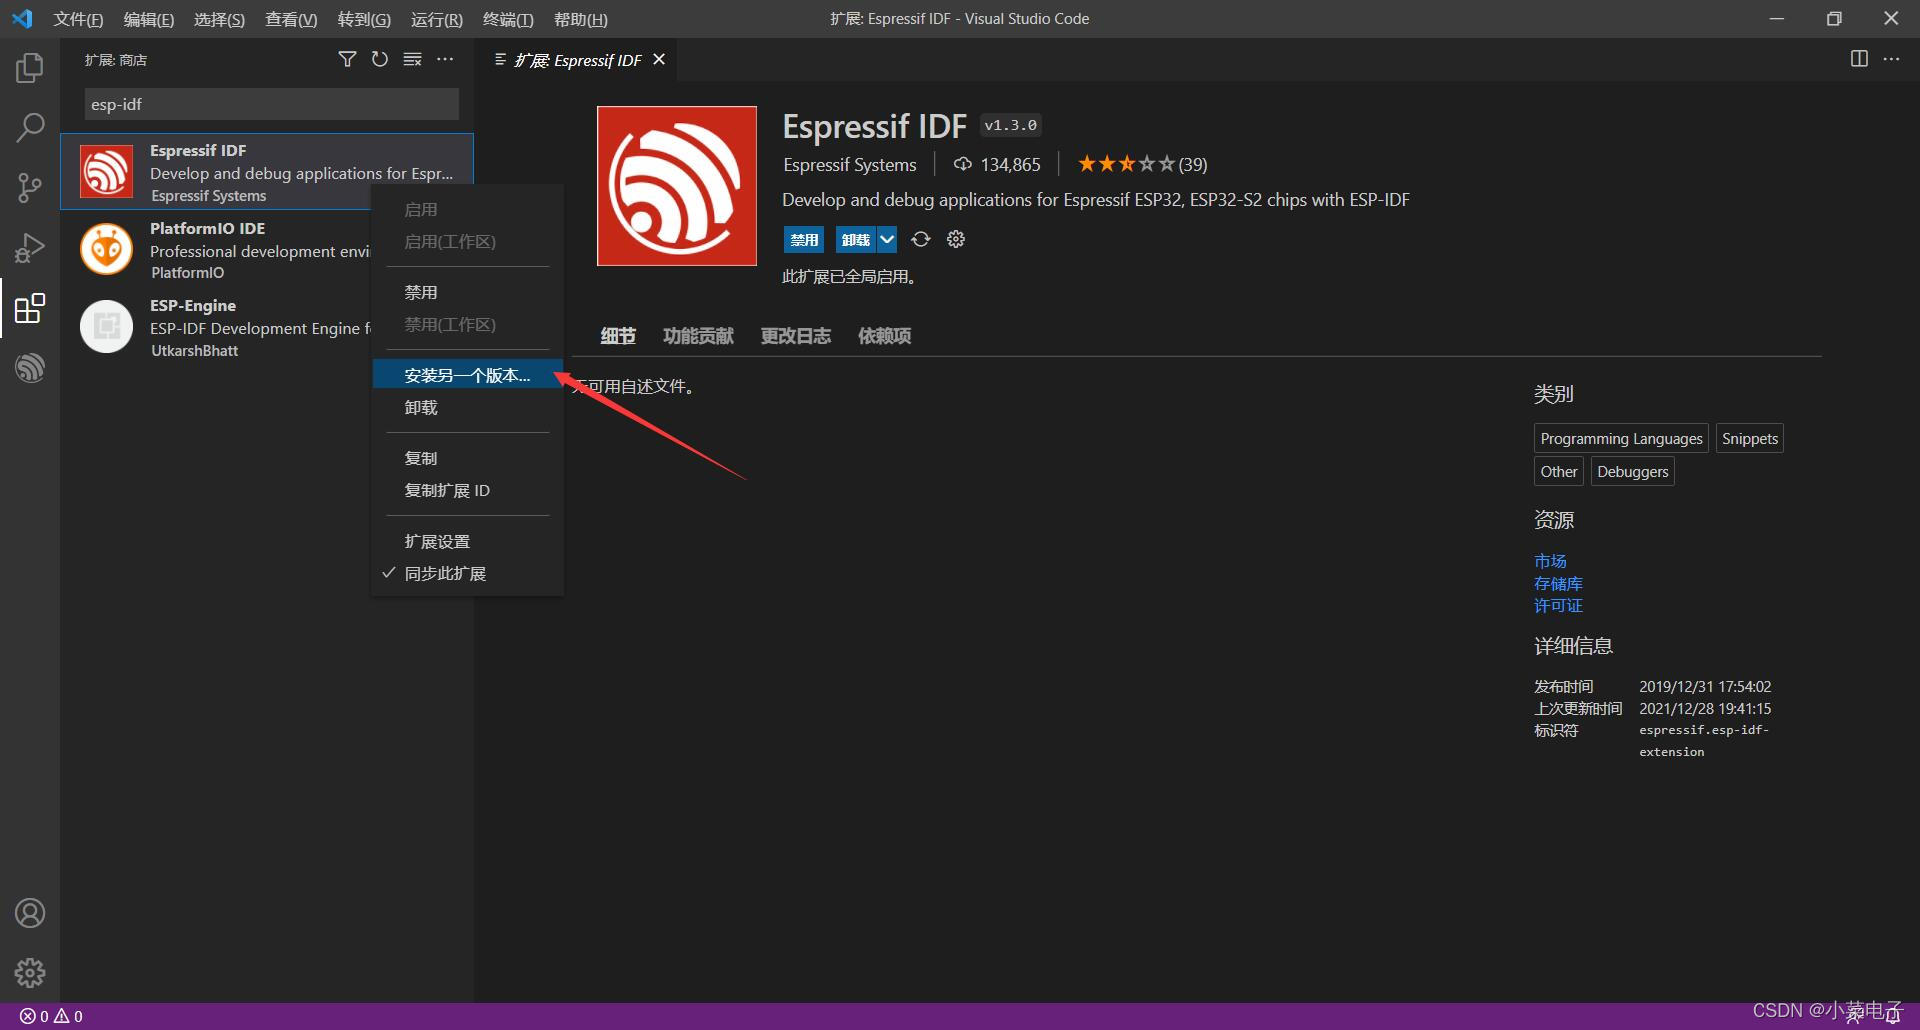Screen dimensions: 1920x1030
Task: Switch to the 功能贡献 tab
Action: [x=698, y=336]
